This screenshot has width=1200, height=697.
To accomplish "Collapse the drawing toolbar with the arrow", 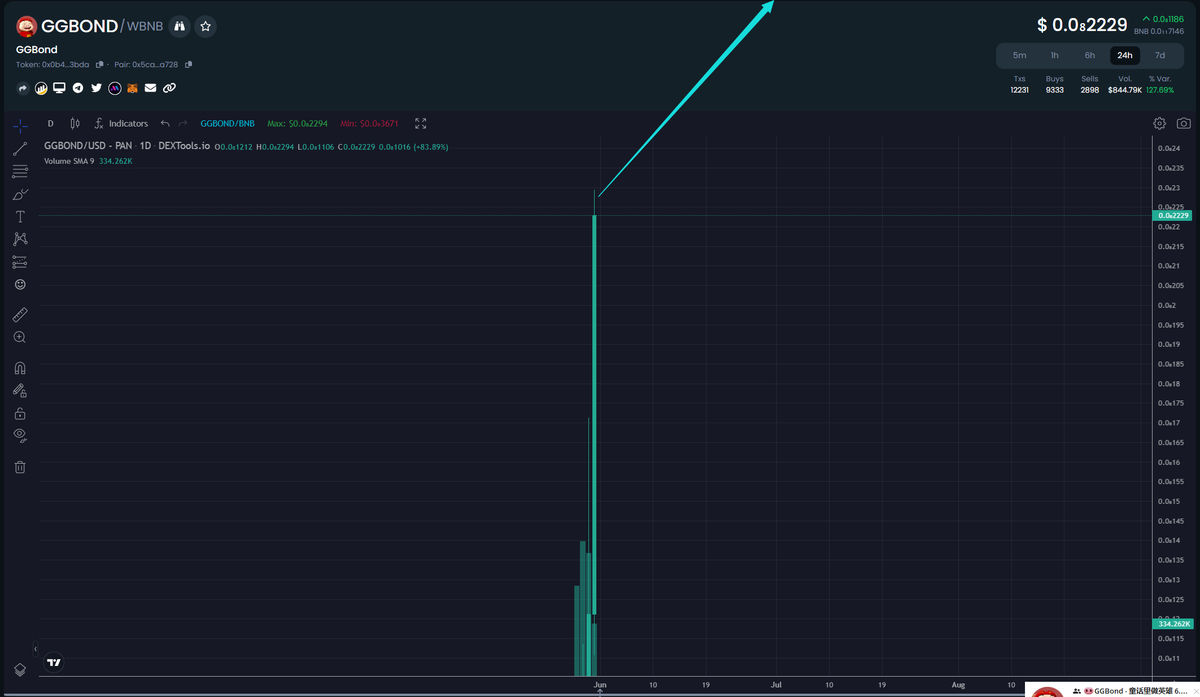I will (36, 648).
